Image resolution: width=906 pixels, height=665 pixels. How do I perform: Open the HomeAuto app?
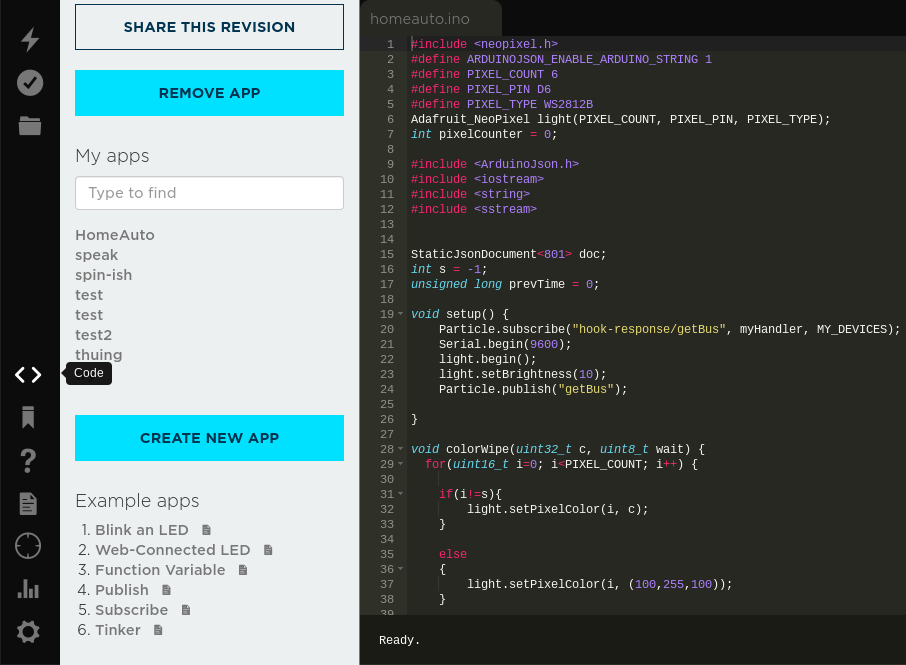click(115, 235)
